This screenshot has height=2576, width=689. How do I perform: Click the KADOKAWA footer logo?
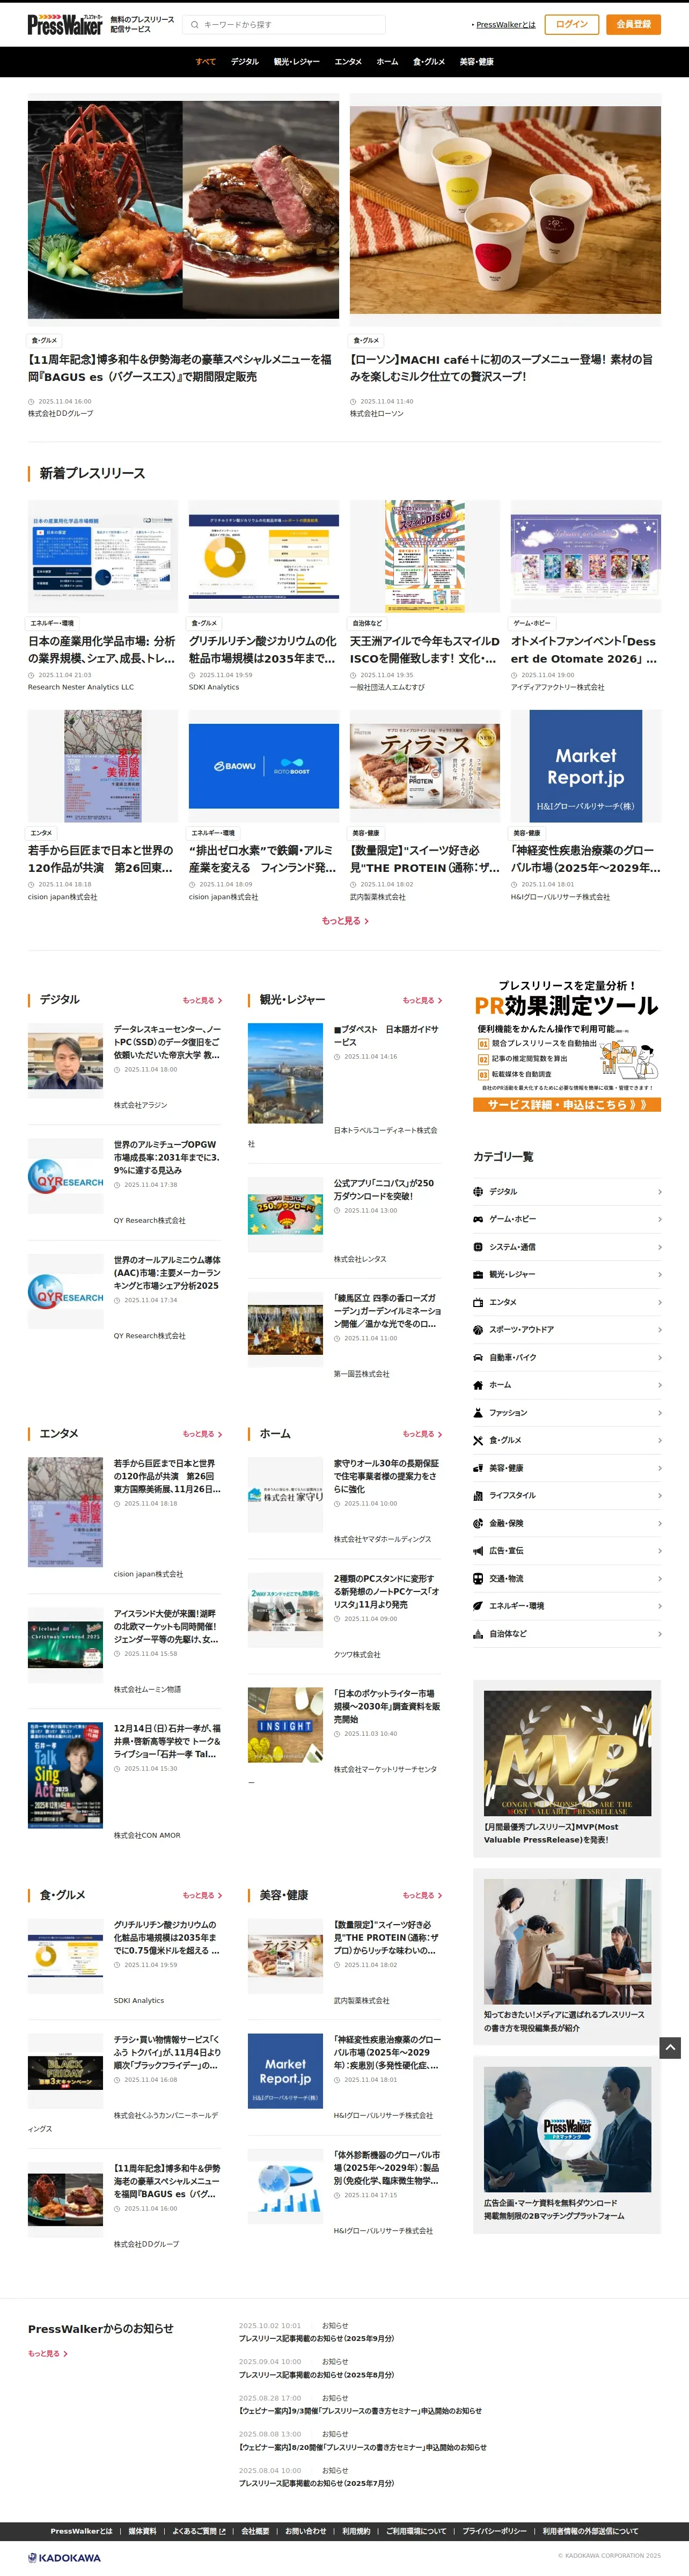[x=64, y=2557]
